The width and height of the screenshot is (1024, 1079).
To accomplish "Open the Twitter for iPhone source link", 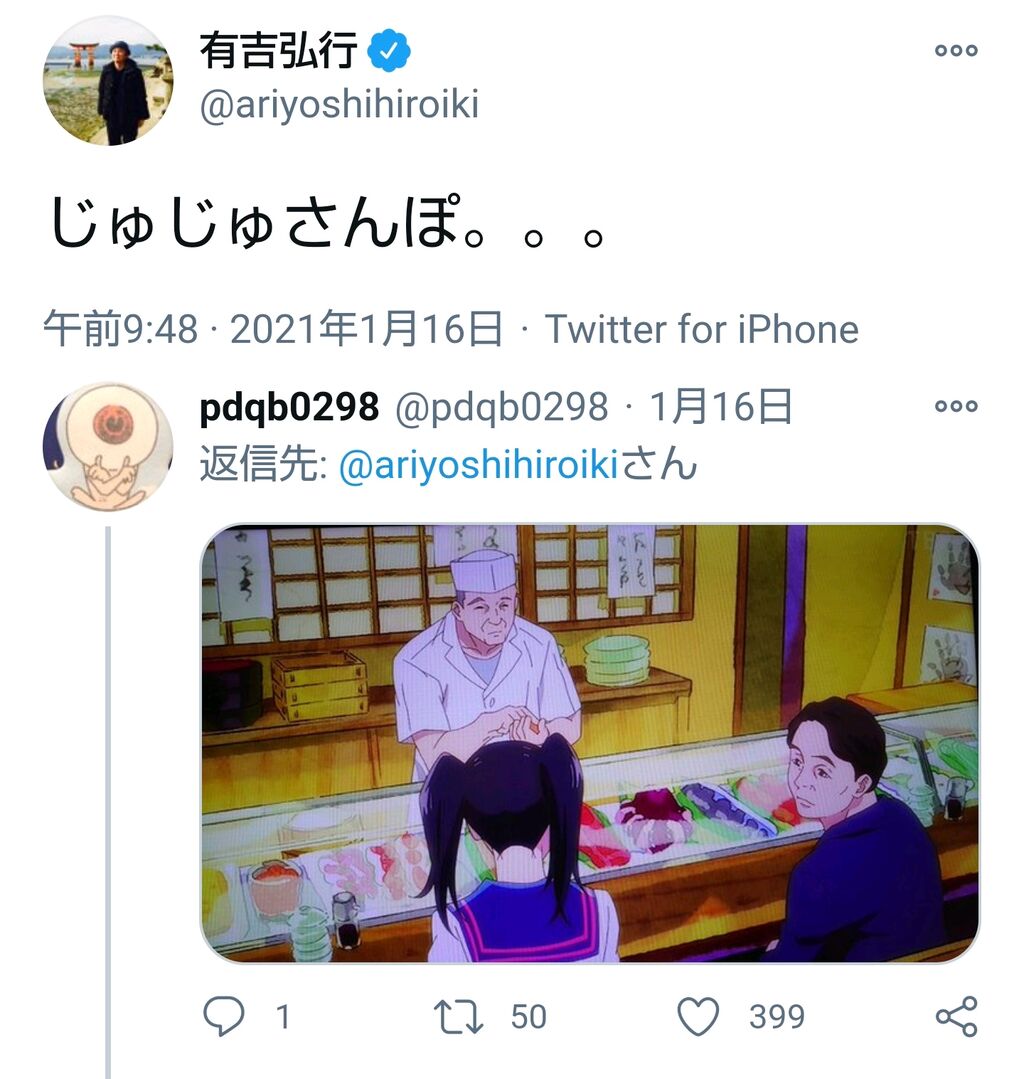I will pyautogui.click(x=702, y=329).
